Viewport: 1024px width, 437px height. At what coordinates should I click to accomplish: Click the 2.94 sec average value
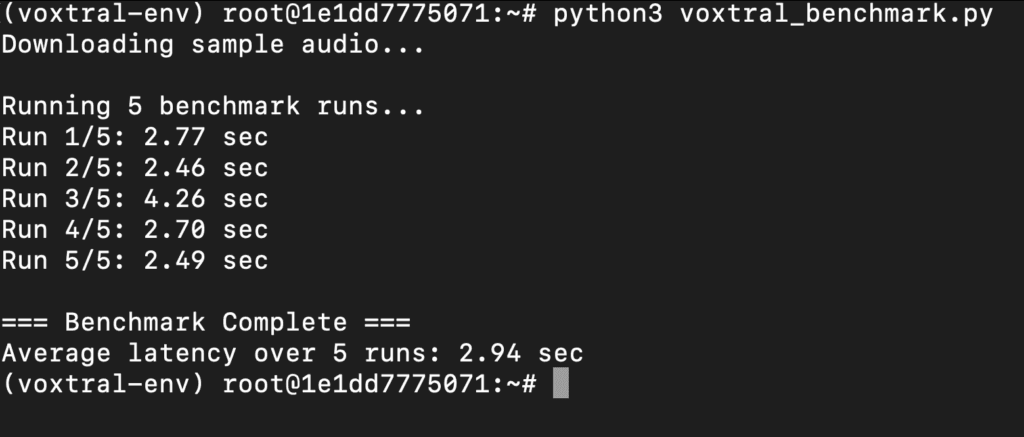click(x=520, y=353)
